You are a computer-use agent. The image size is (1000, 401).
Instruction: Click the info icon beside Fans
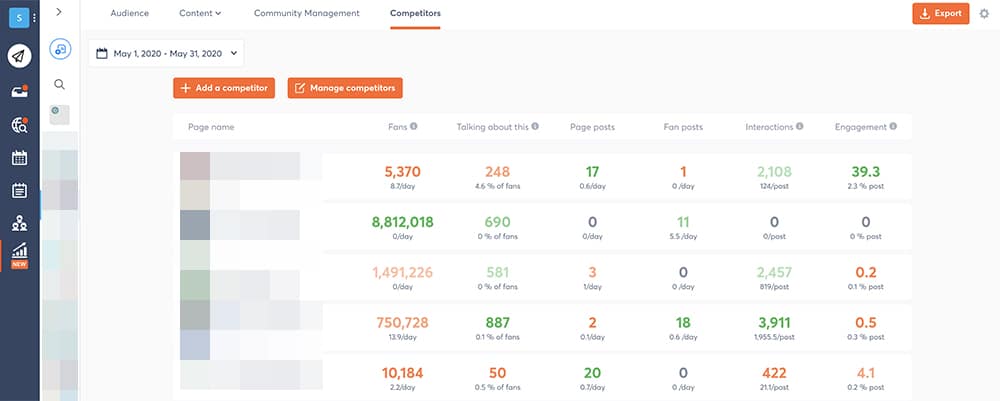(414, 127)
